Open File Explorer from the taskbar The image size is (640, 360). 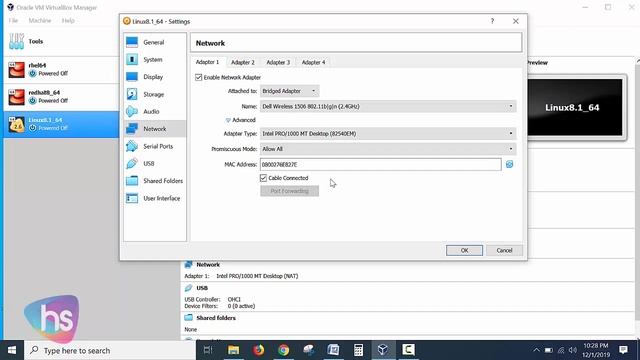[x=233, y=350]
